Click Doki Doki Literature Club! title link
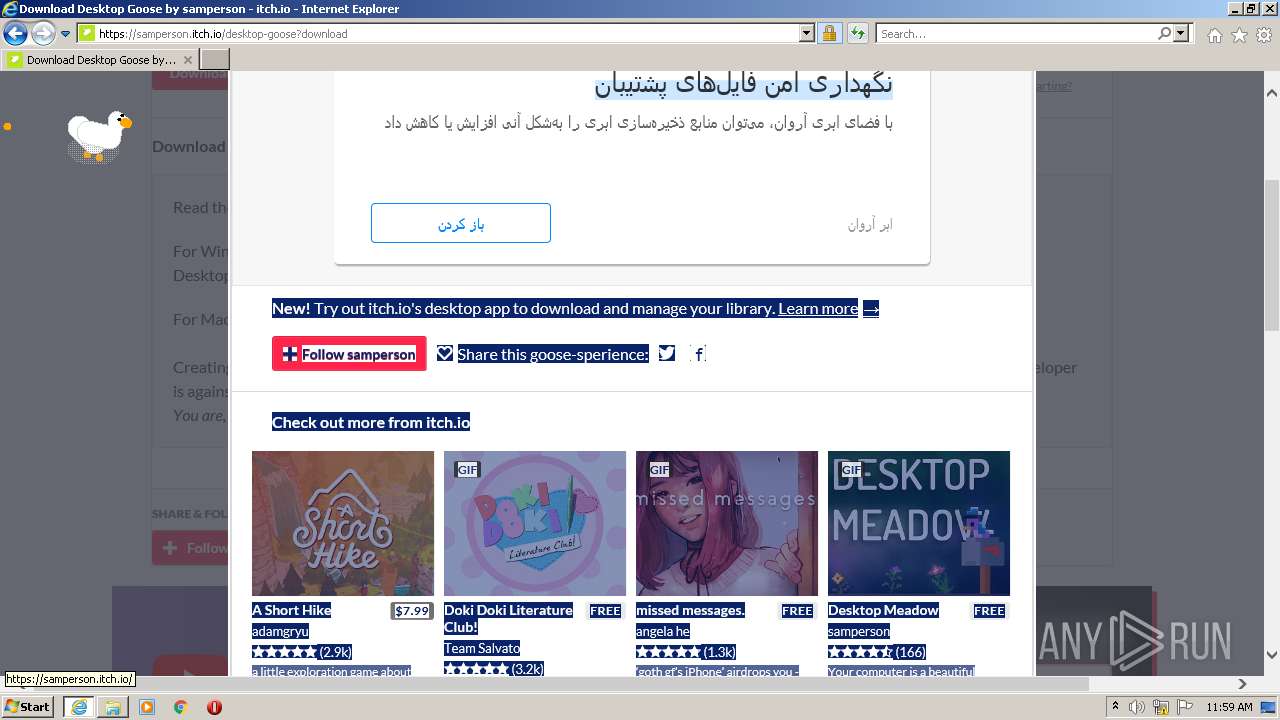 508,618
